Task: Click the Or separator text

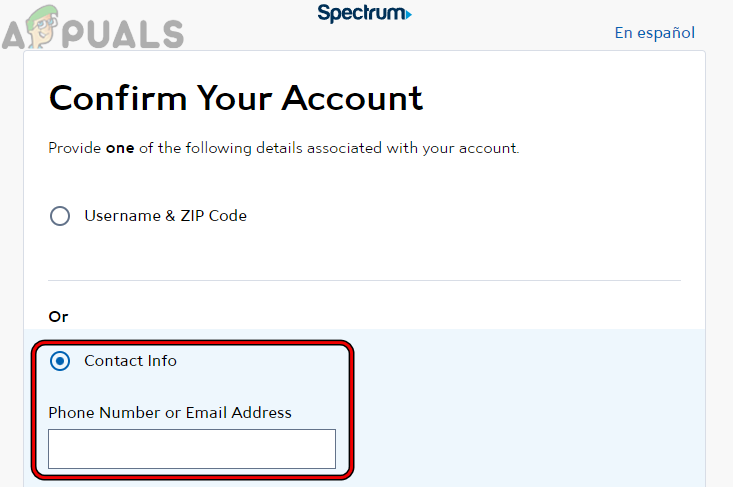Action: (58, 316)
